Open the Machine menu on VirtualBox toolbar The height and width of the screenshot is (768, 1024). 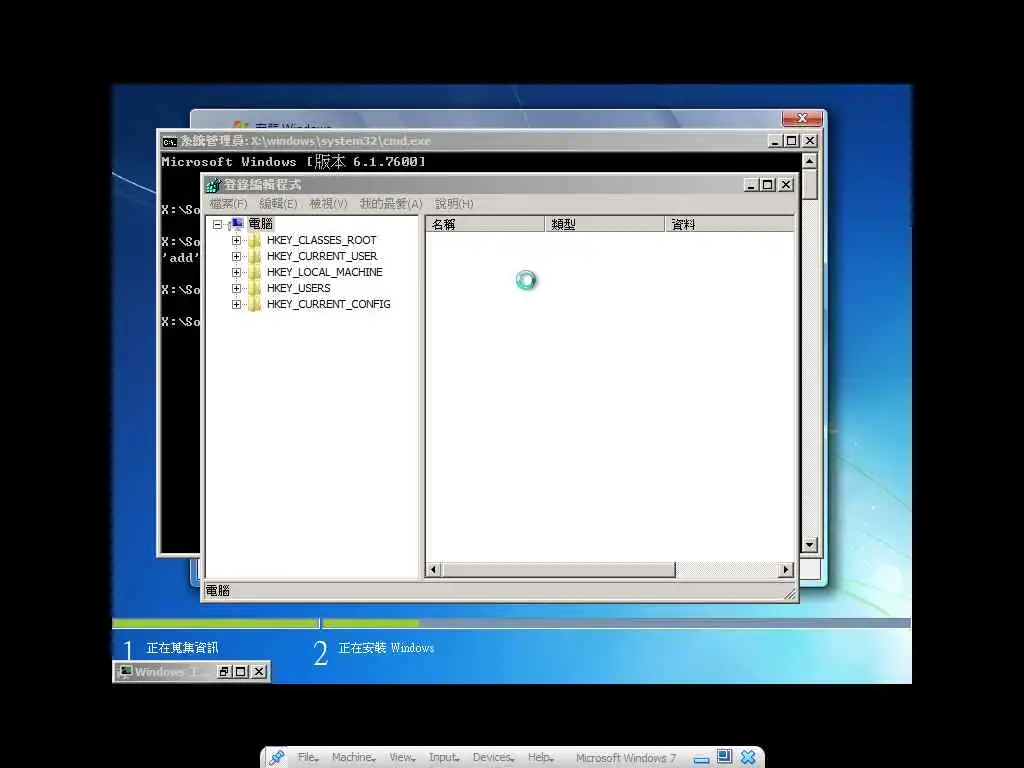coord(353,758)
